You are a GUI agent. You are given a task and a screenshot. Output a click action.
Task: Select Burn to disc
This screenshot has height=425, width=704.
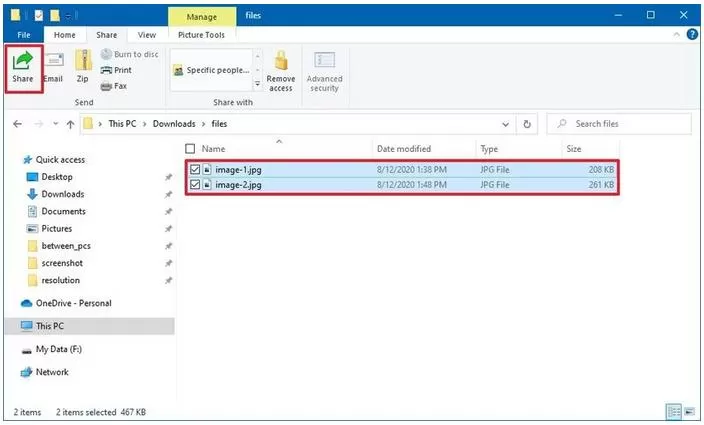point(130,54)
